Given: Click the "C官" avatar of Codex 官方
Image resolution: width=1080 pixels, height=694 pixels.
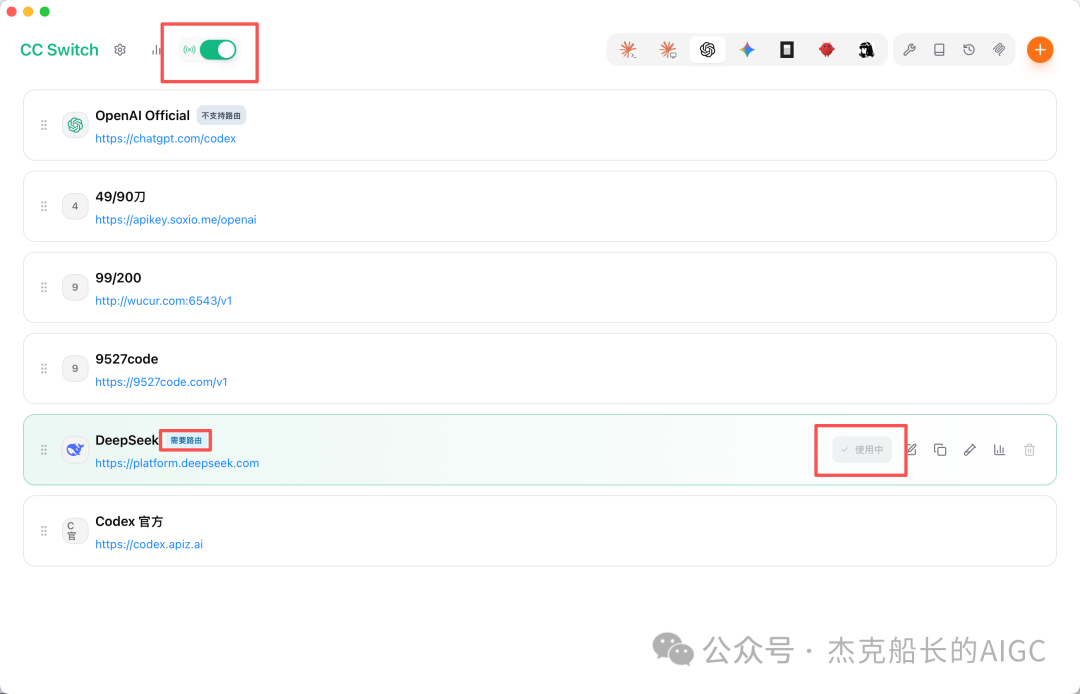Looking at the screenshot, I should point(75,531).
